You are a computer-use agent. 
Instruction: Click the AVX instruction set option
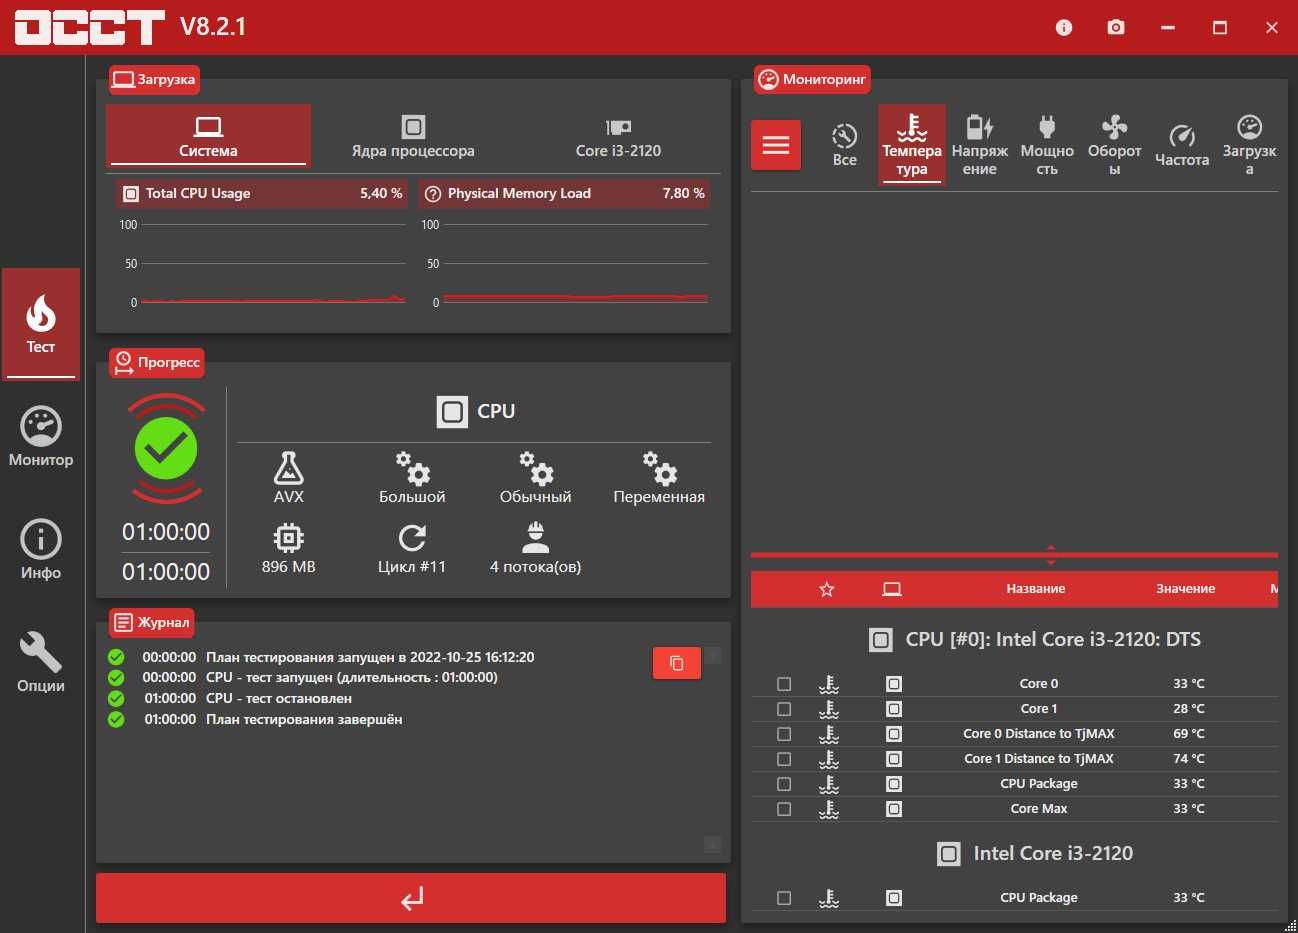point(288,477)
